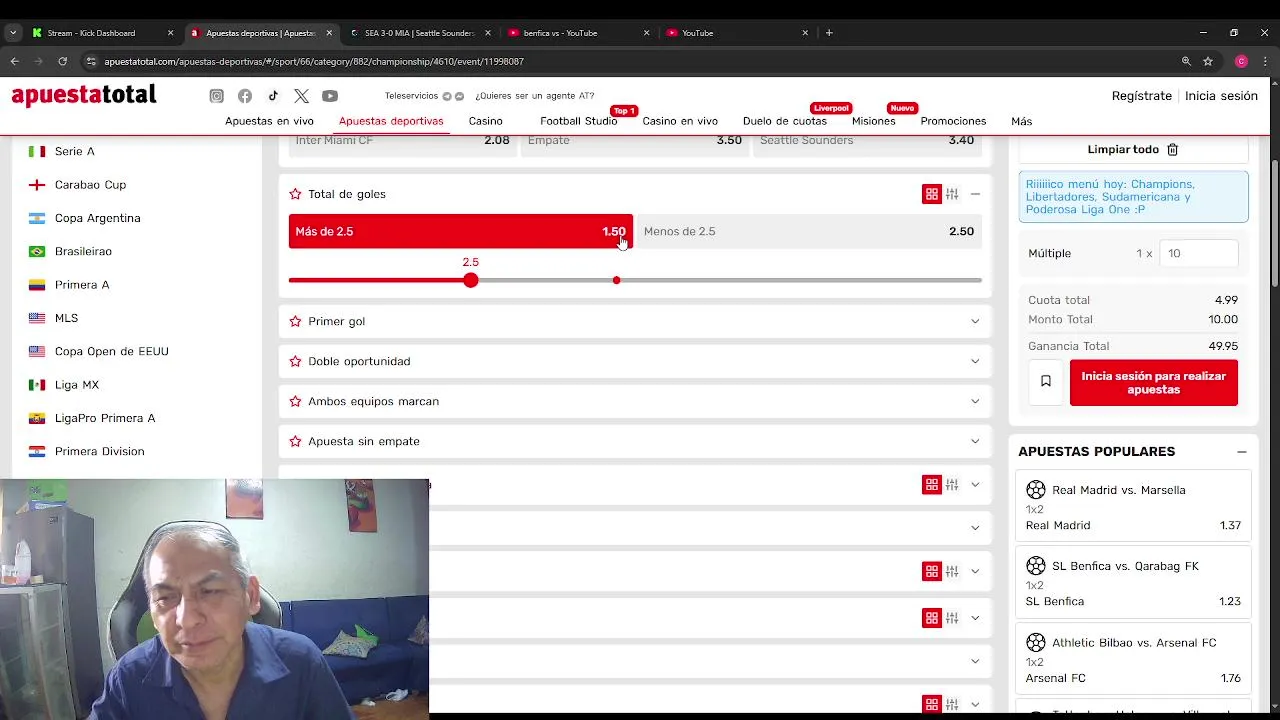Click the apuestatotal logo
Image resolution: width=1280 pixels, height=720 pixels.
pyautogui.click(x=84, y=95)
